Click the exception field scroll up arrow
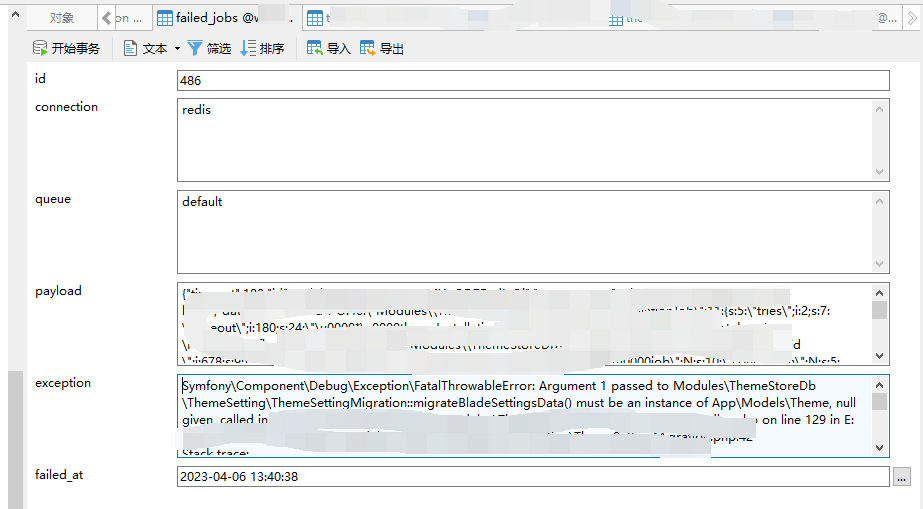The height and width of the screenshot is (509, 923). [x=879, y=384]
